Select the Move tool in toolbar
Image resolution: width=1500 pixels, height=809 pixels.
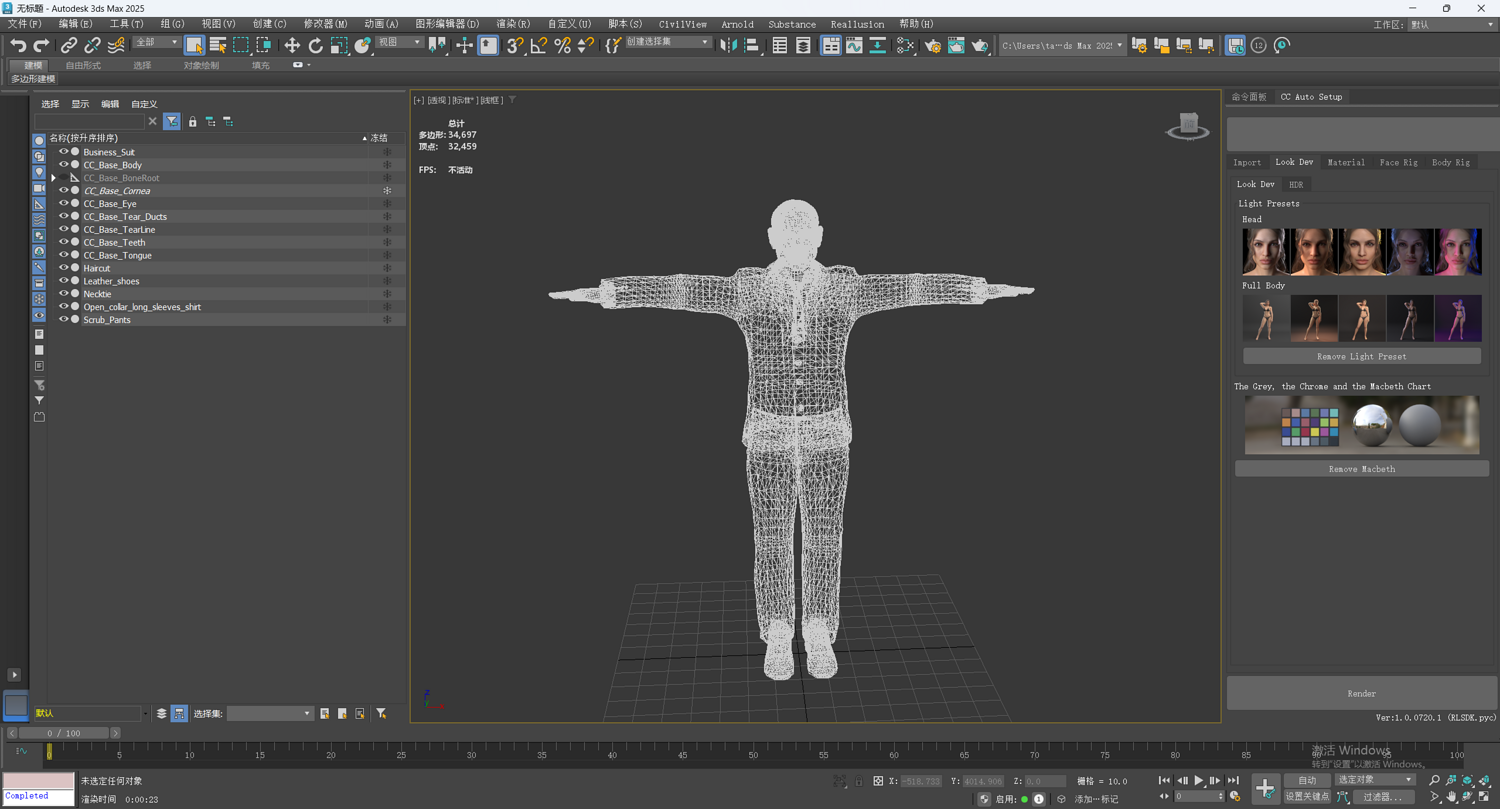click(x=292, y=45)
